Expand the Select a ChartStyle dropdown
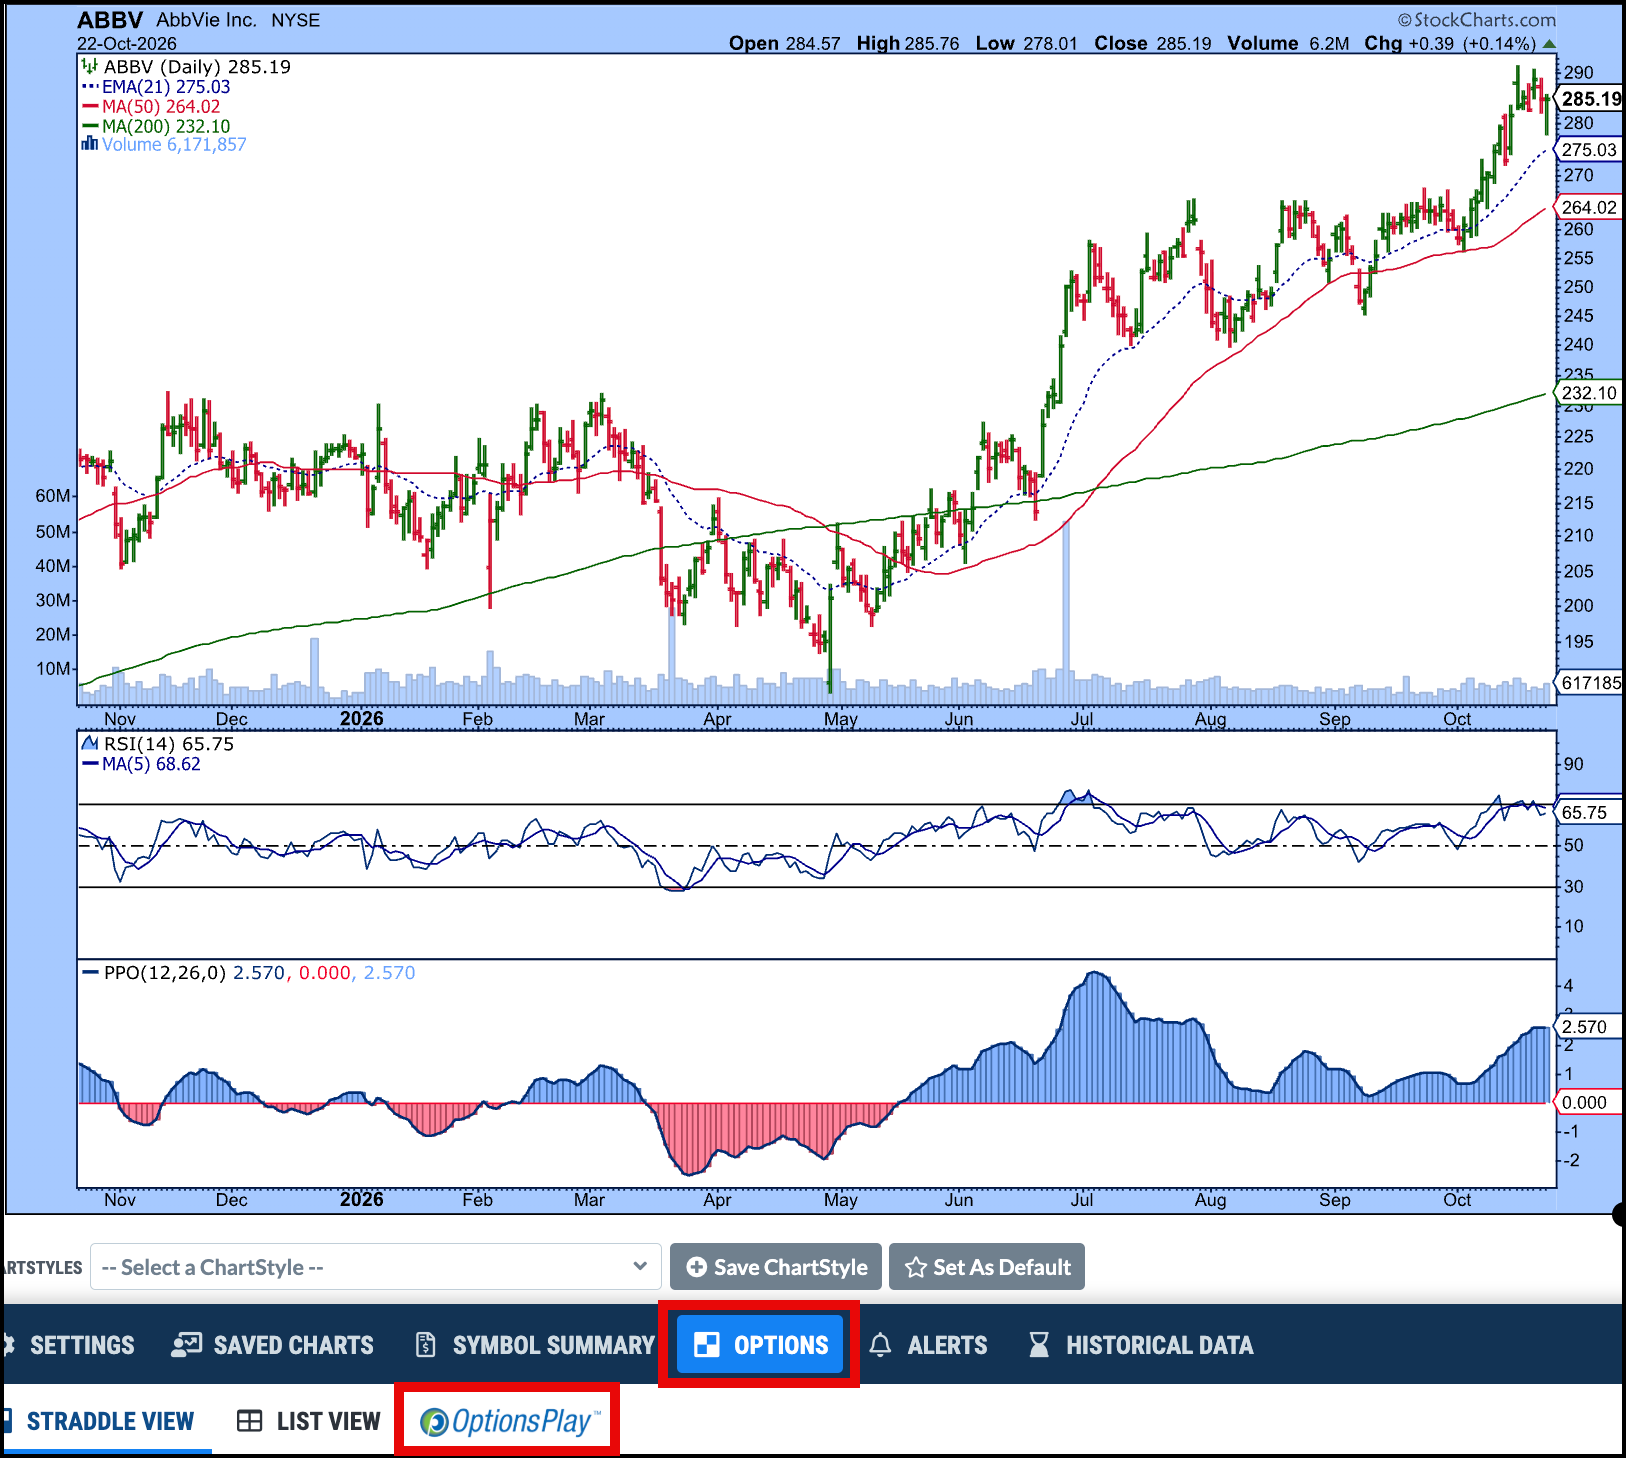Viewport: 1626px width, 1458px height. tap(376, 1267)
